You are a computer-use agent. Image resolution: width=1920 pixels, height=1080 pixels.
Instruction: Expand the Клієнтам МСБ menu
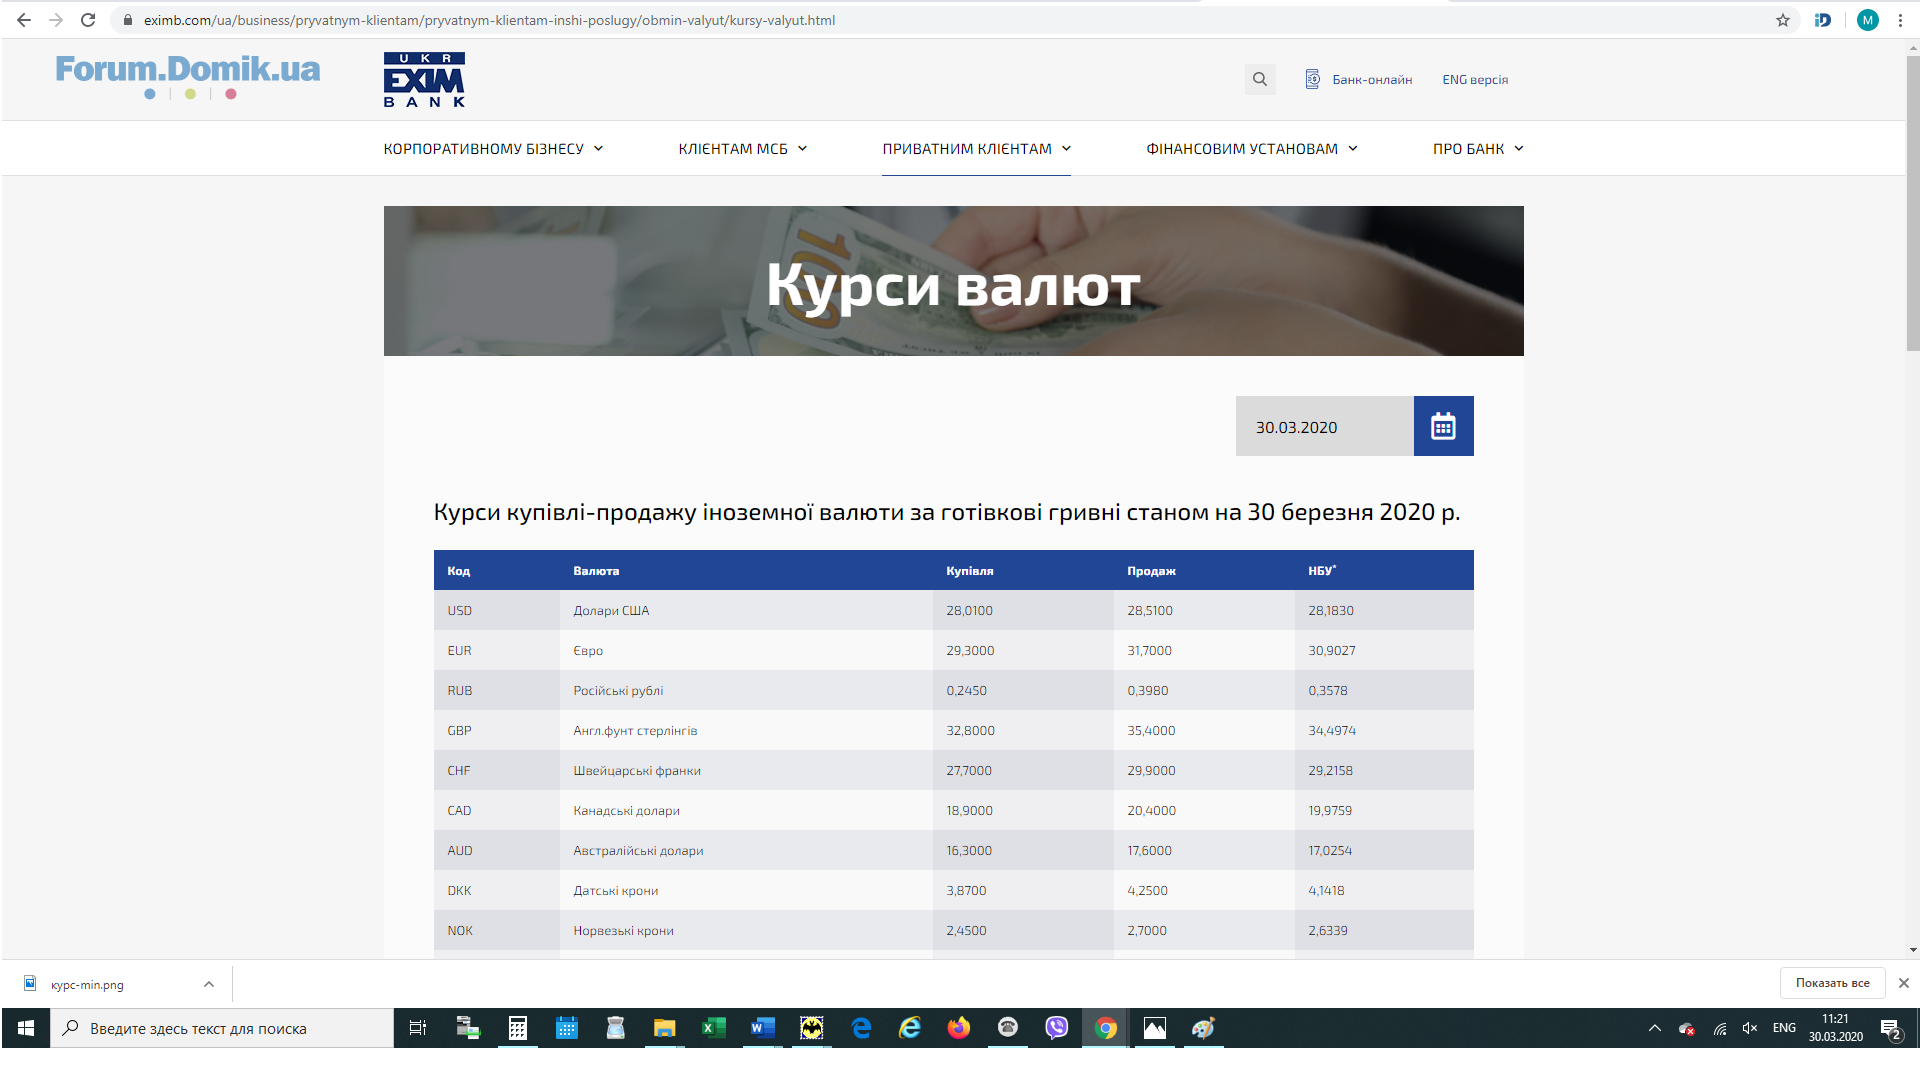point(743,149)
